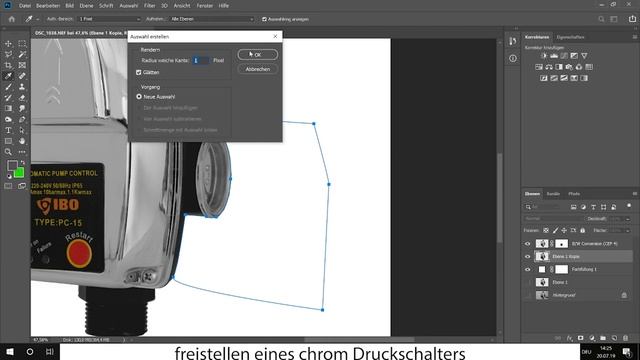640x360 pixels.
Task: Open the Bearbeiten menu
Action: coord(48,6)
